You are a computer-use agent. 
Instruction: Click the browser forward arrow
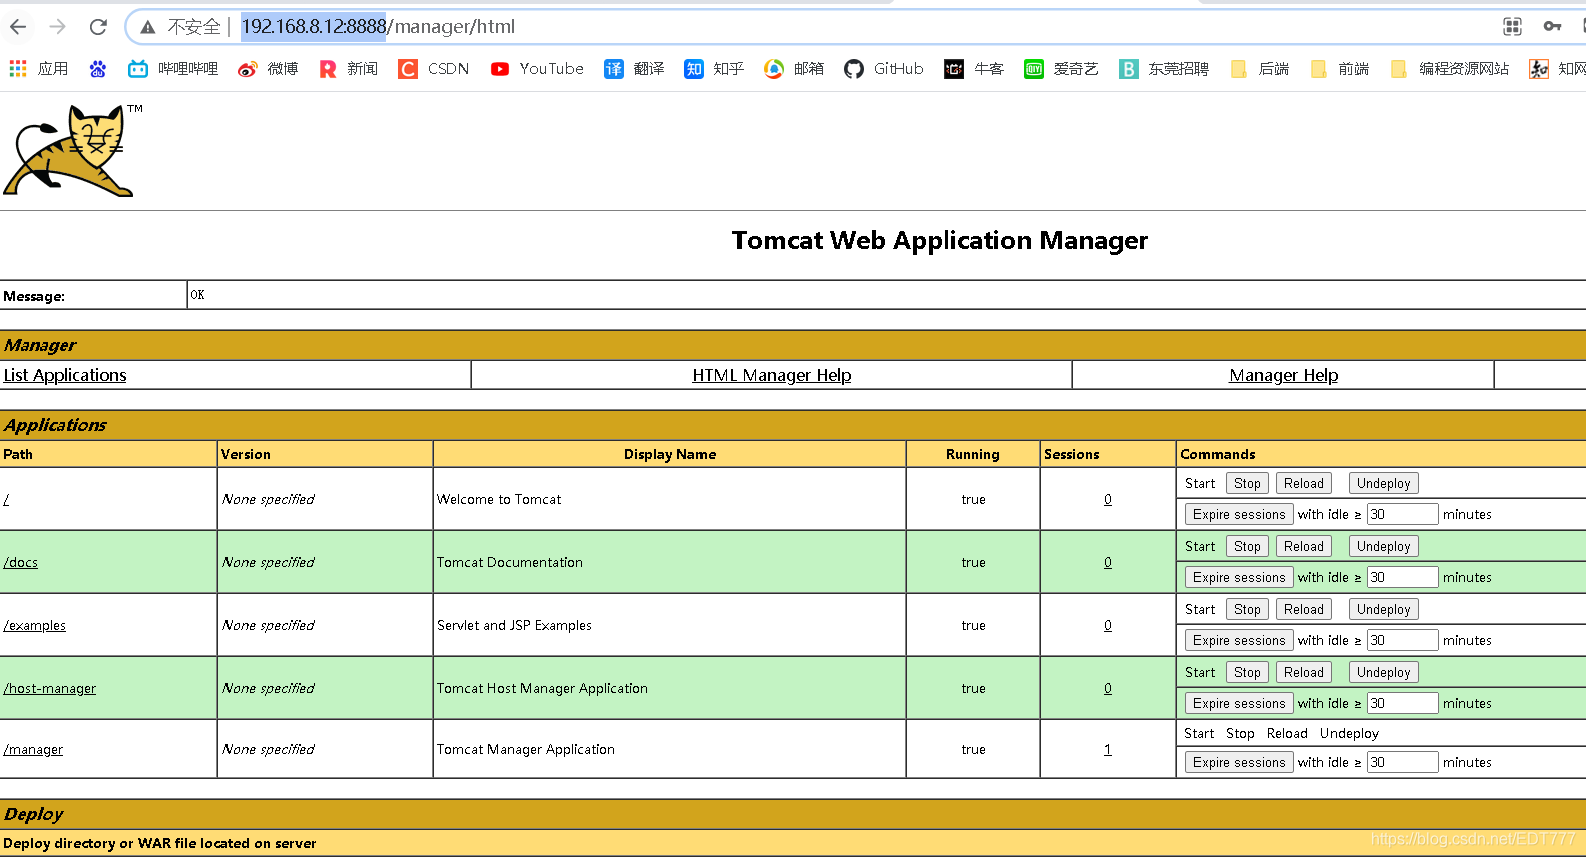58,27
